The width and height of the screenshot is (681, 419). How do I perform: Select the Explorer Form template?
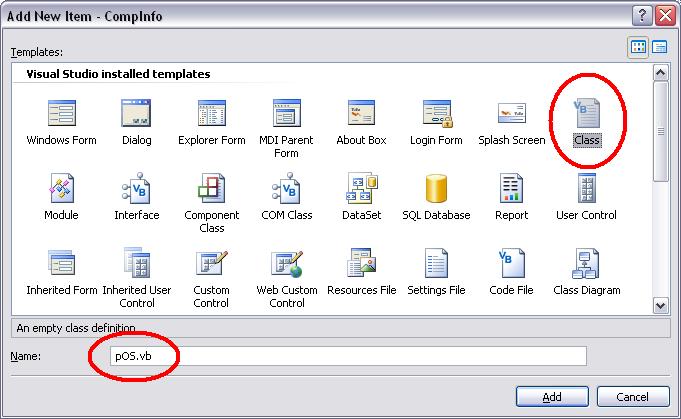[212, 122]
